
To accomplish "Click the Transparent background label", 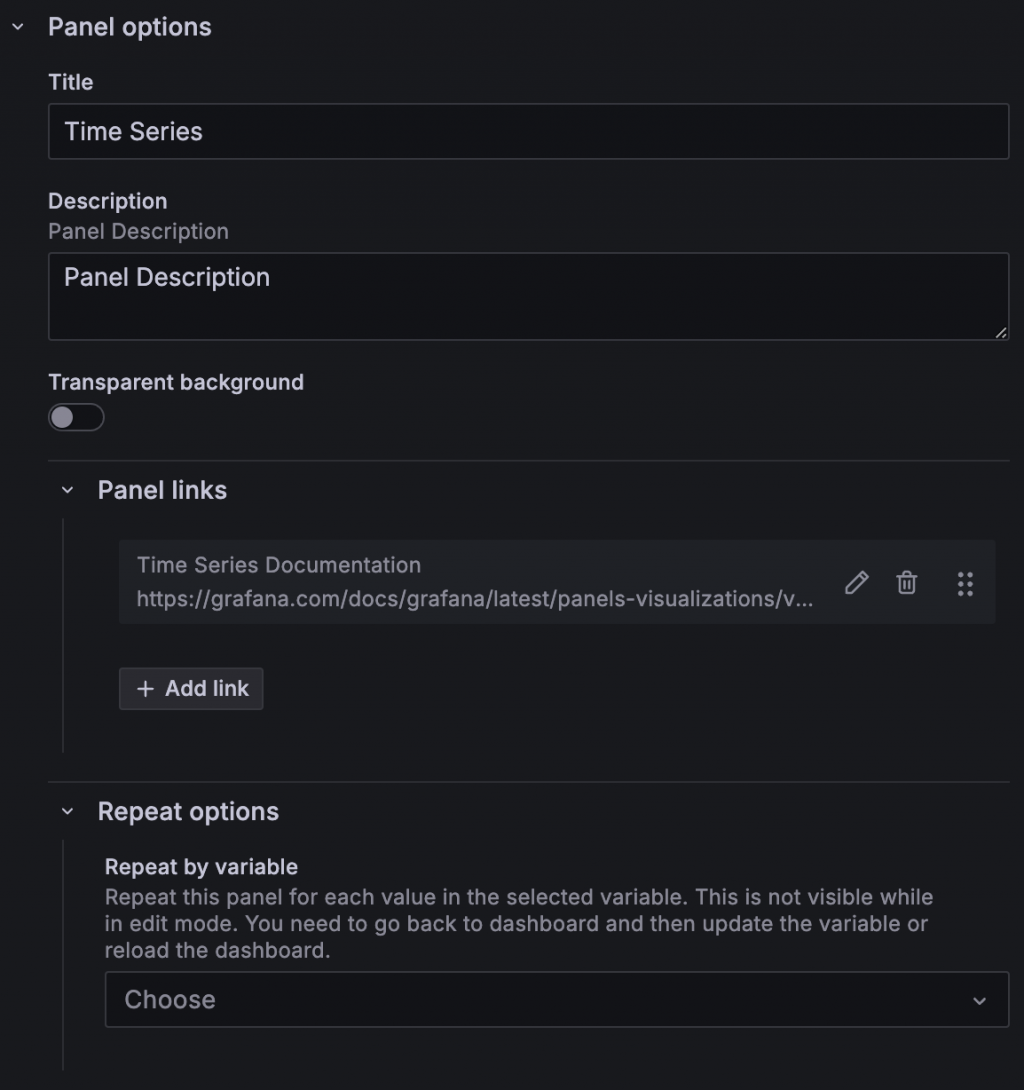I will [176, 382].
